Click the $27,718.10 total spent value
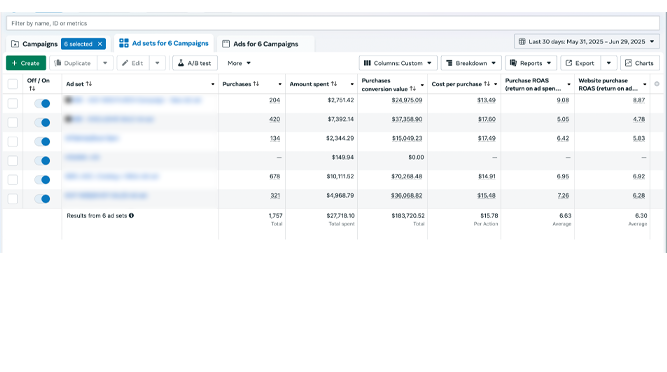The image size is (667, 372). pyautogui.click(x=340, y=216)
